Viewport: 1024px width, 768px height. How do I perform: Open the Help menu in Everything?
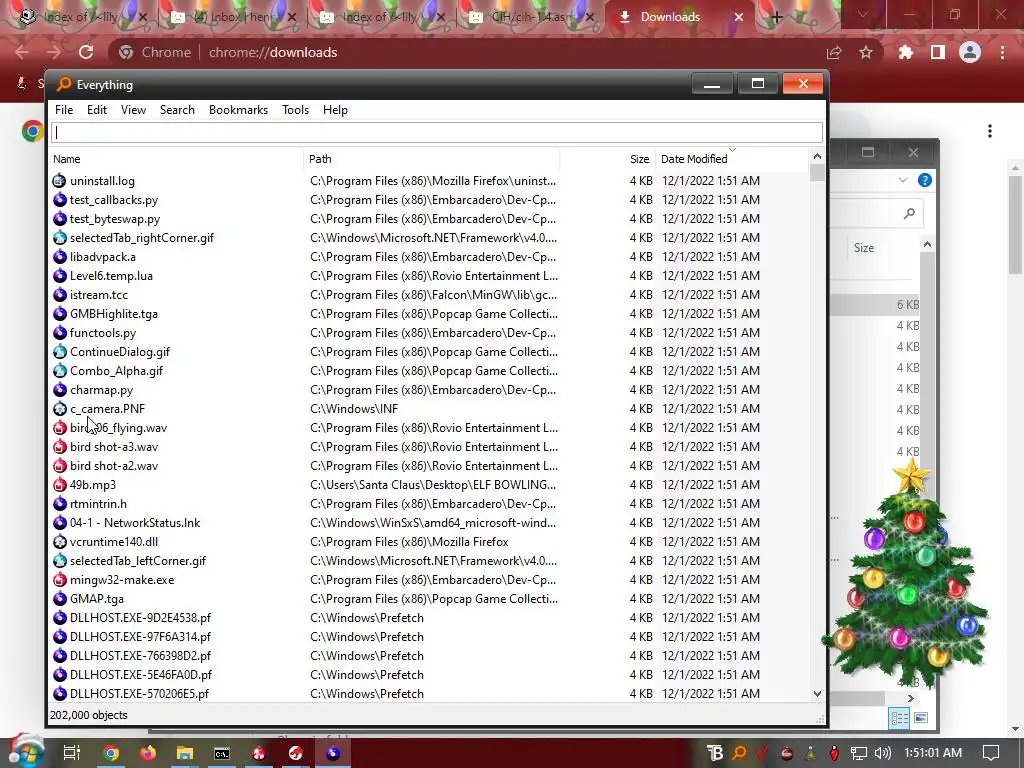[335, 110]
